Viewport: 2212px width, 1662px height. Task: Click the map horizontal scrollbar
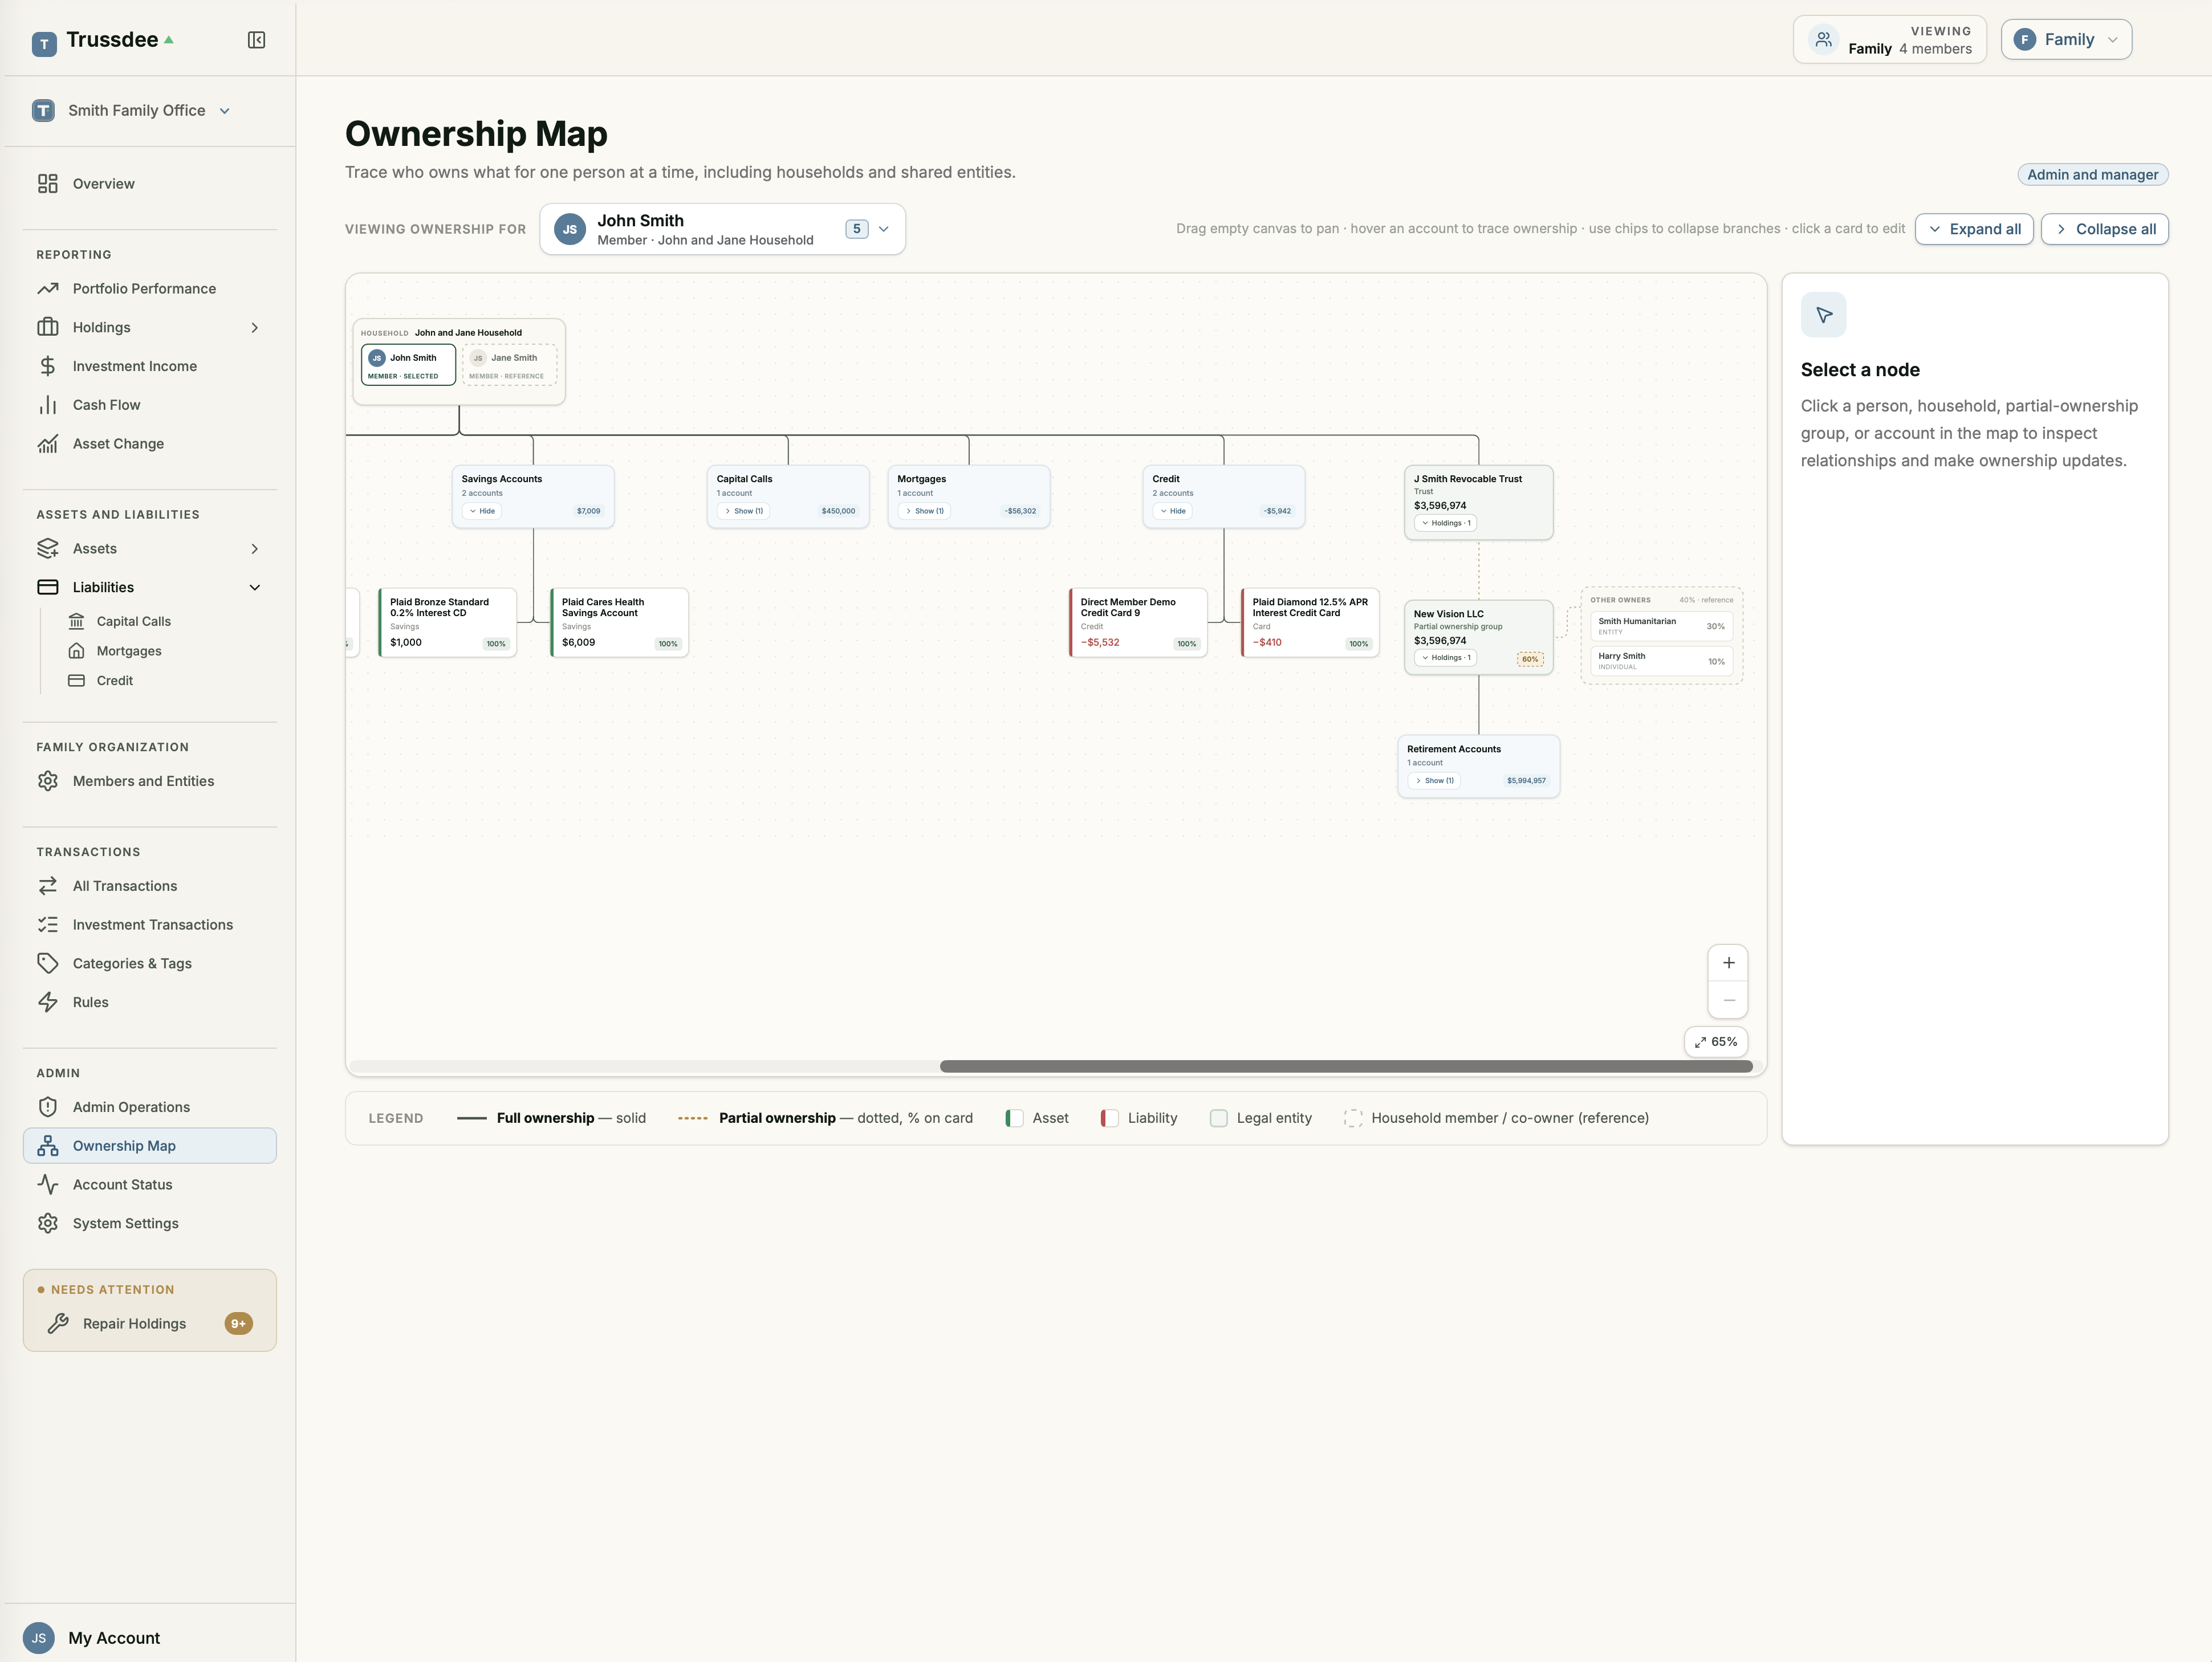1346,1067
